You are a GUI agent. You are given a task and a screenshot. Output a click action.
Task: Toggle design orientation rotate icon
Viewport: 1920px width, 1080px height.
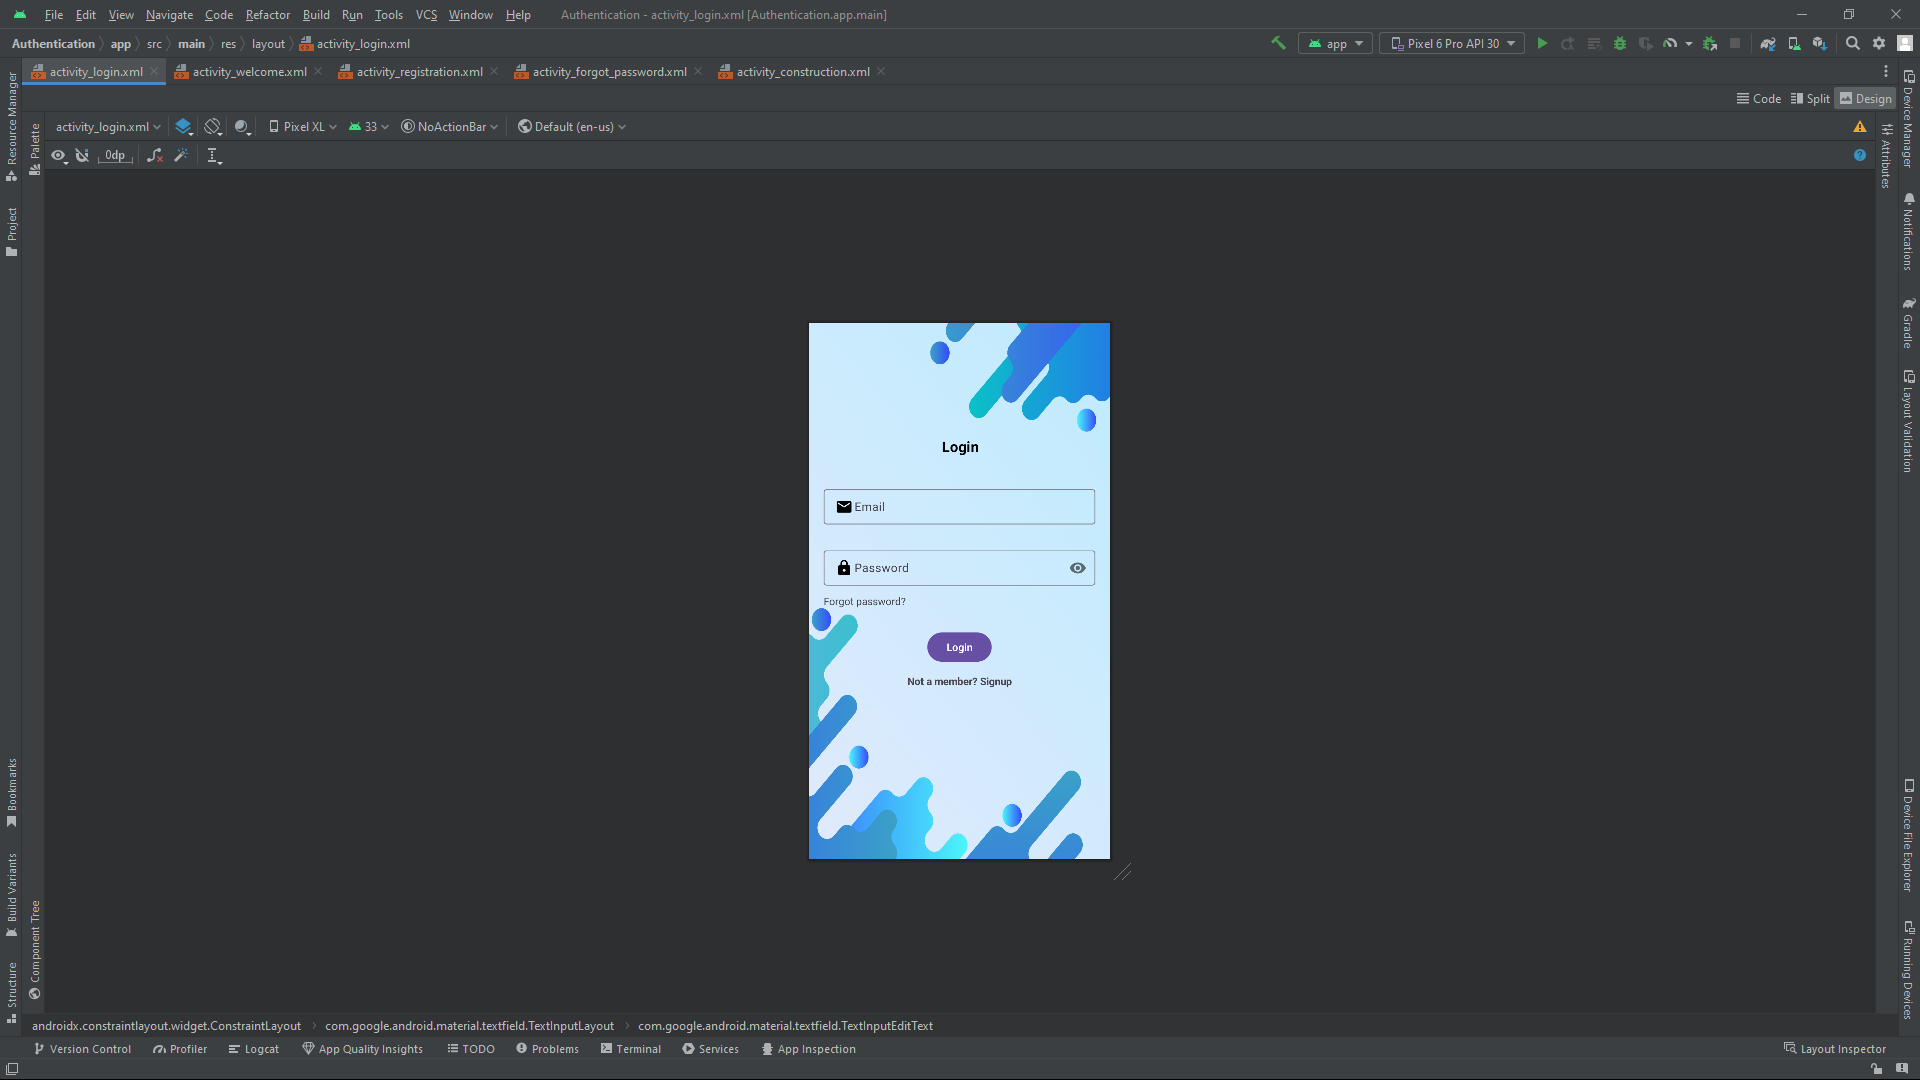click(213, 126)
